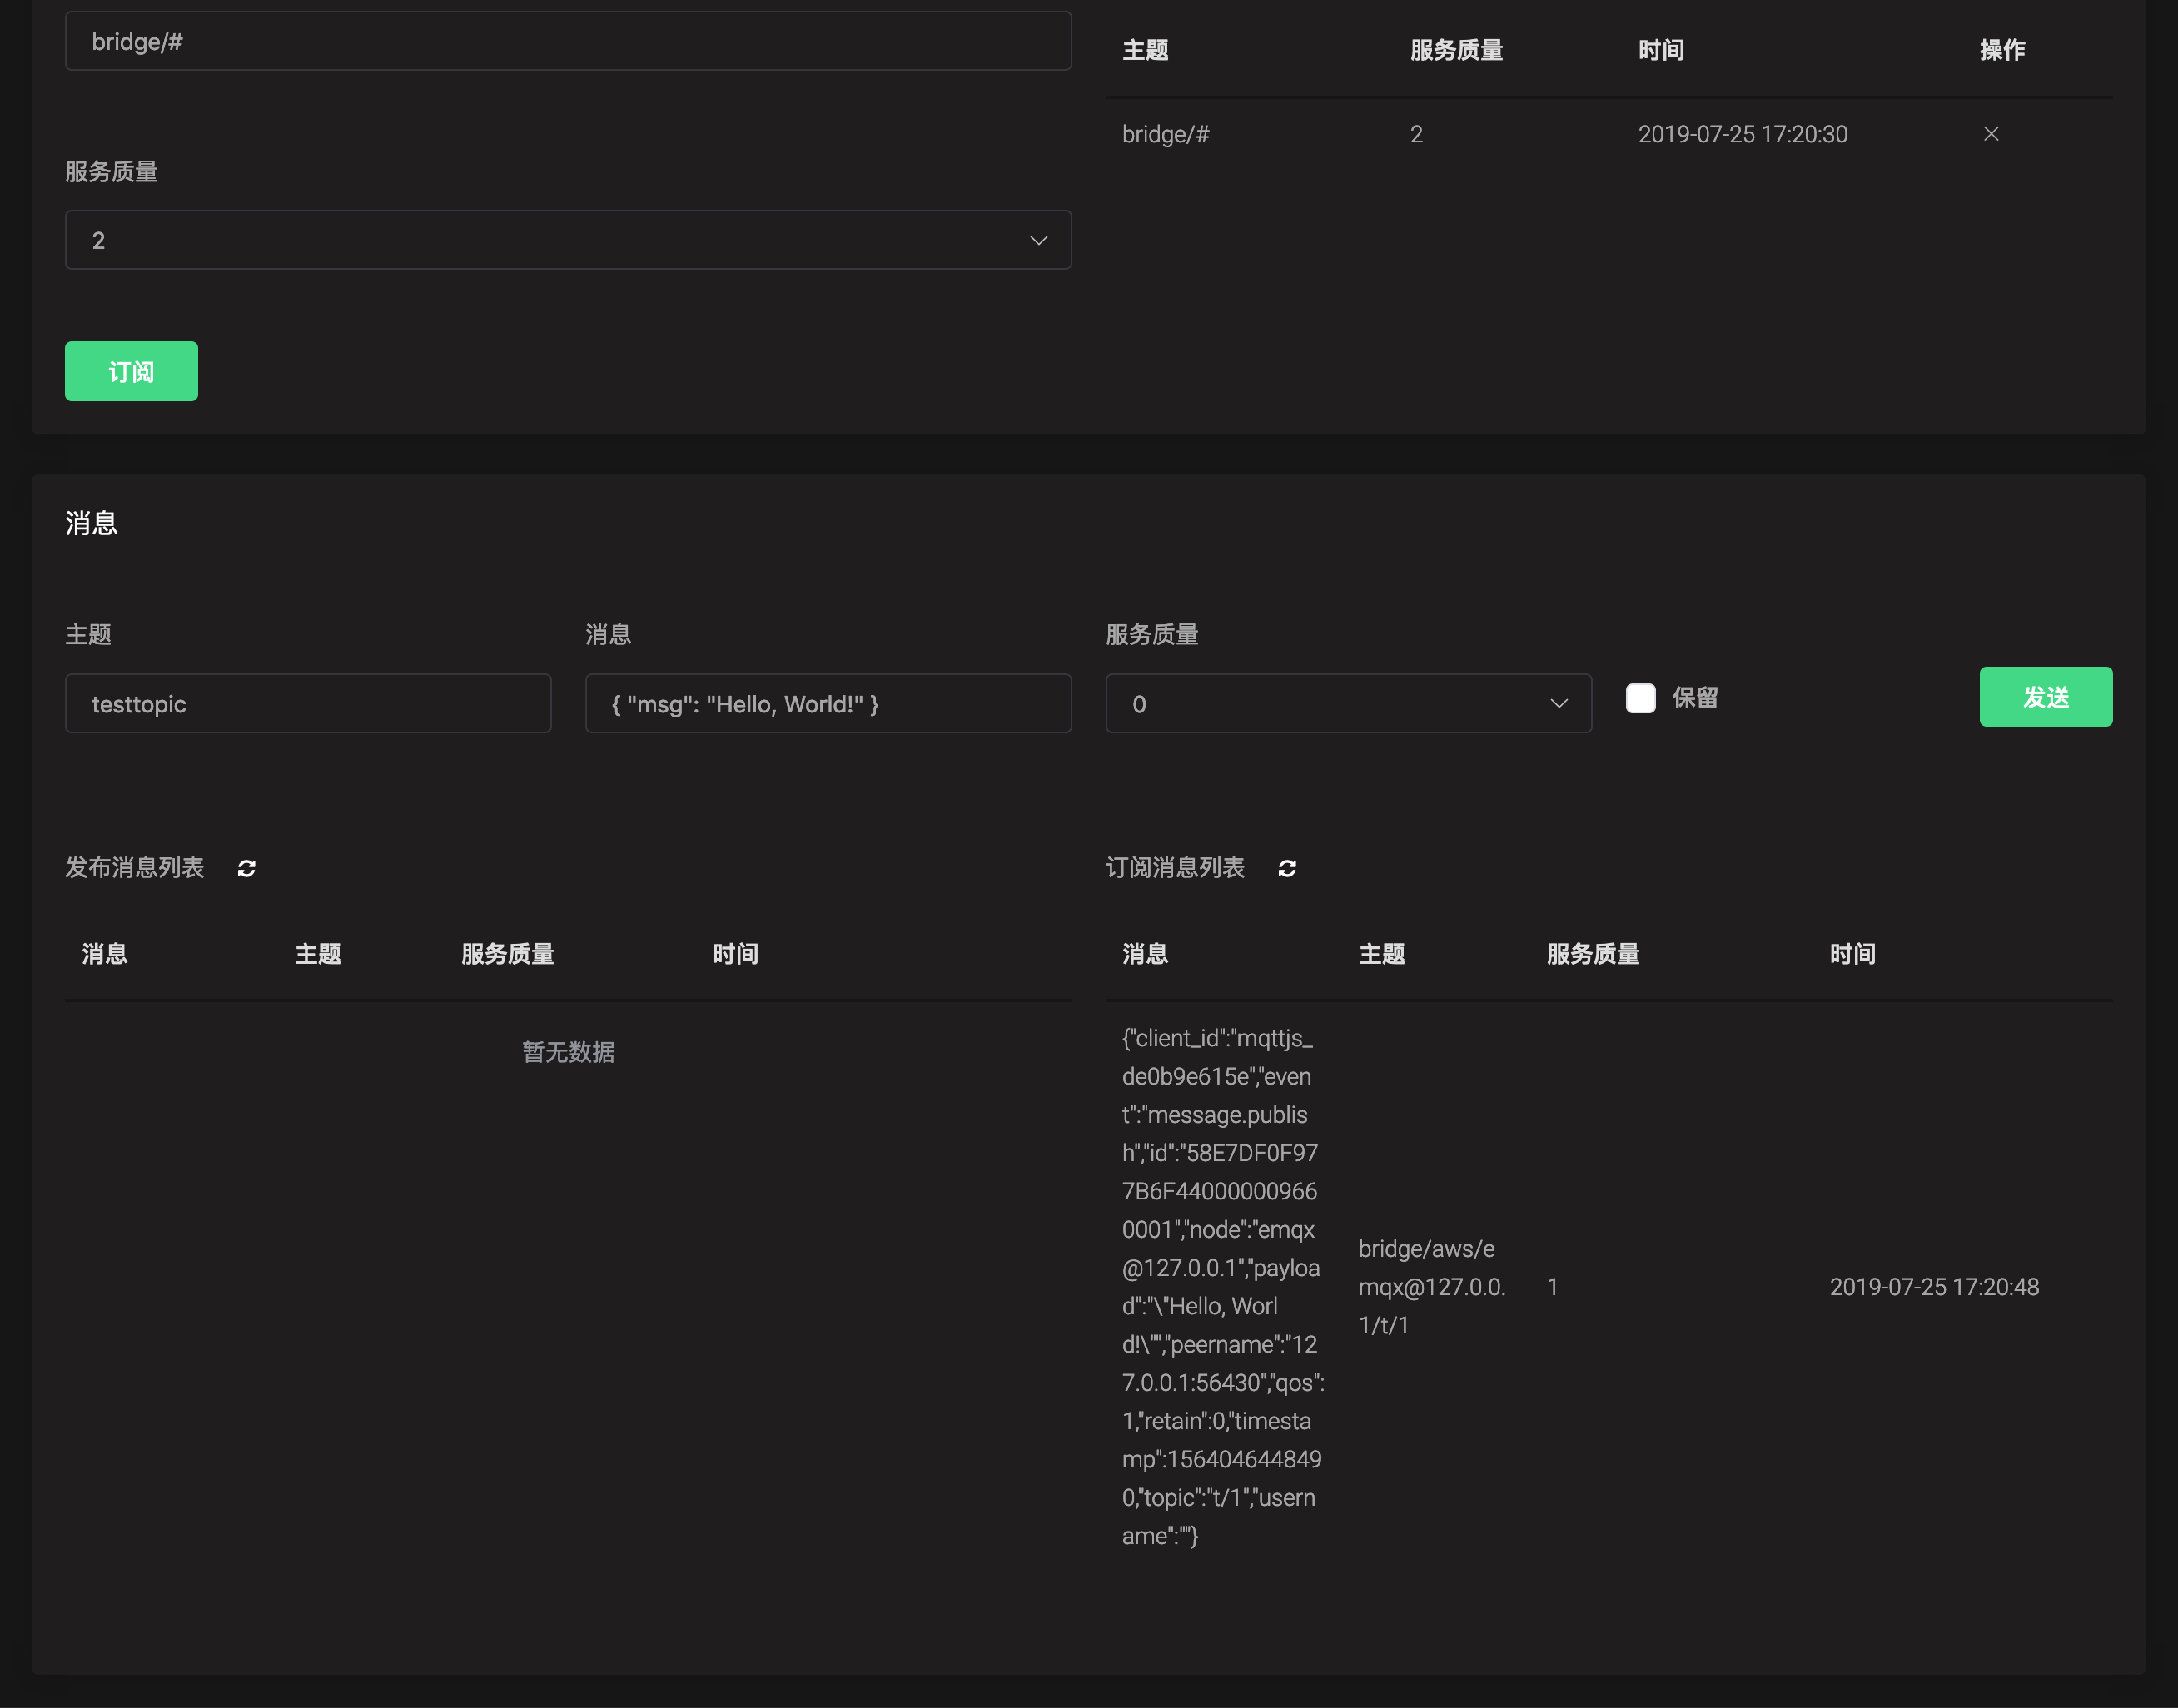Click the 保留 retain label
Viewport: 2178px width, 1708px height.
[1695, 698]
